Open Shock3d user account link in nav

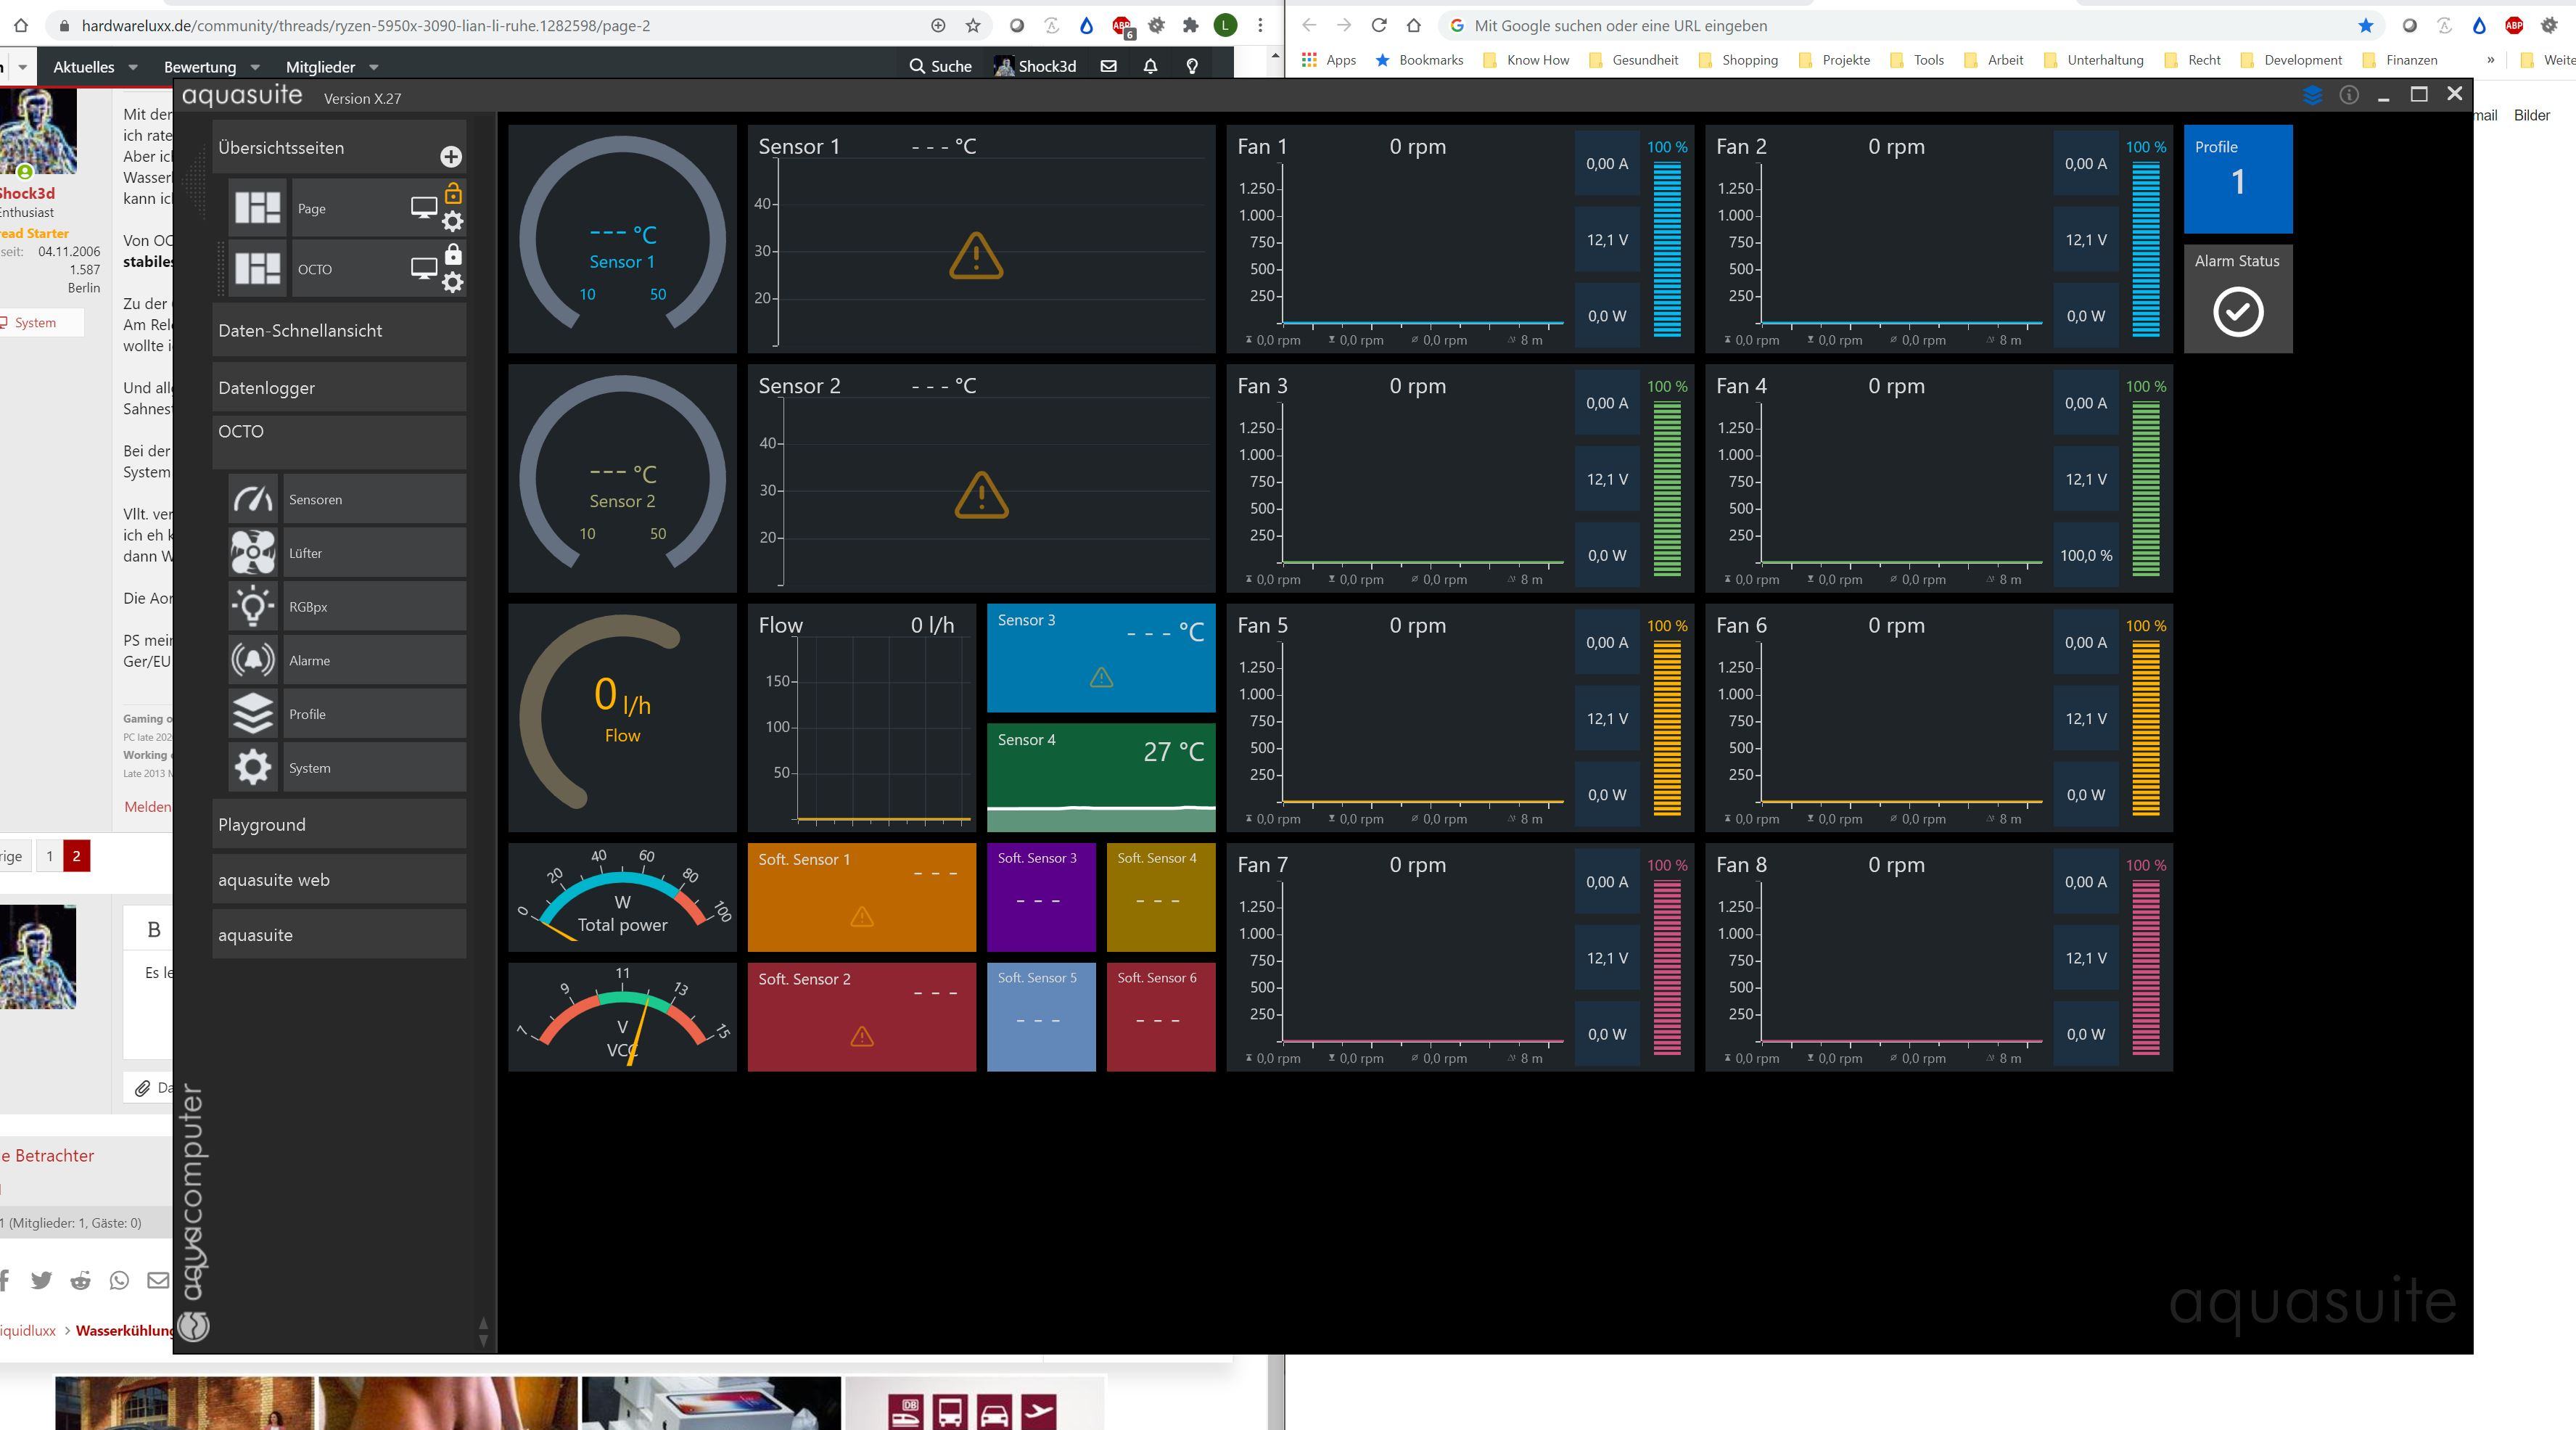coord(1036,66)
